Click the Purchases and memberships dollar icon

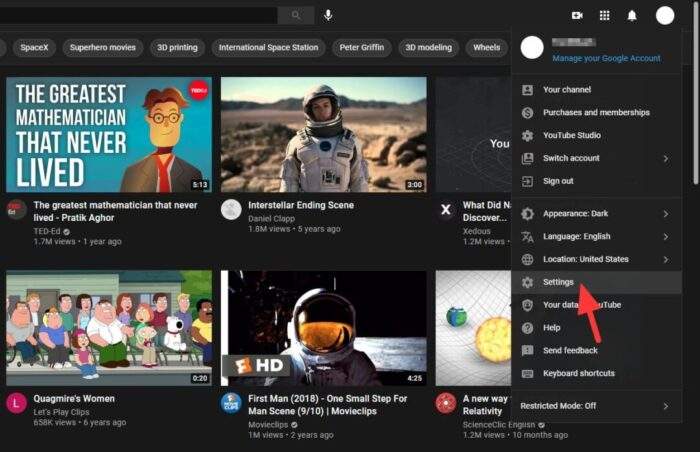click(x=527, y=113)
